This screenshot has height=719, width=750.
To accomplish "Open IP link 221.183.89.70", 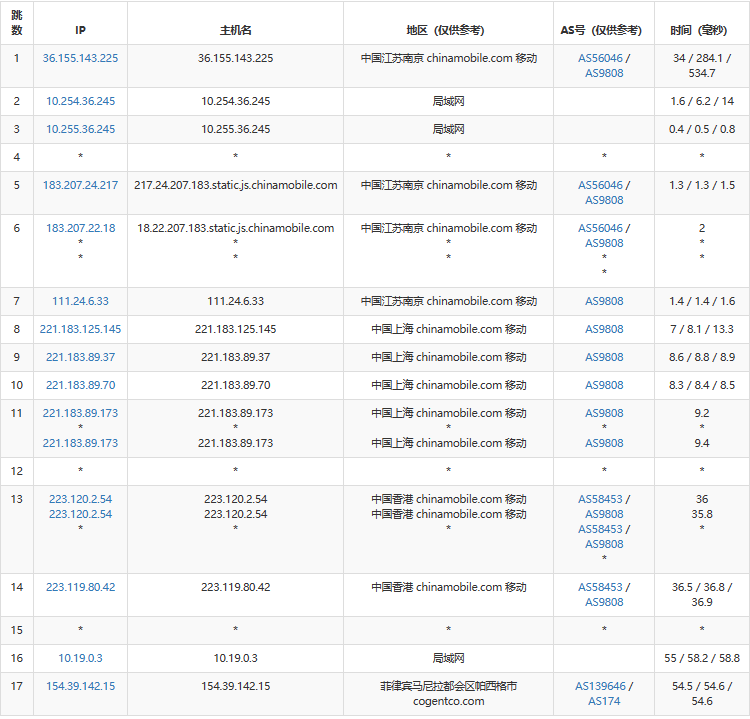I will tap(80, 385).
